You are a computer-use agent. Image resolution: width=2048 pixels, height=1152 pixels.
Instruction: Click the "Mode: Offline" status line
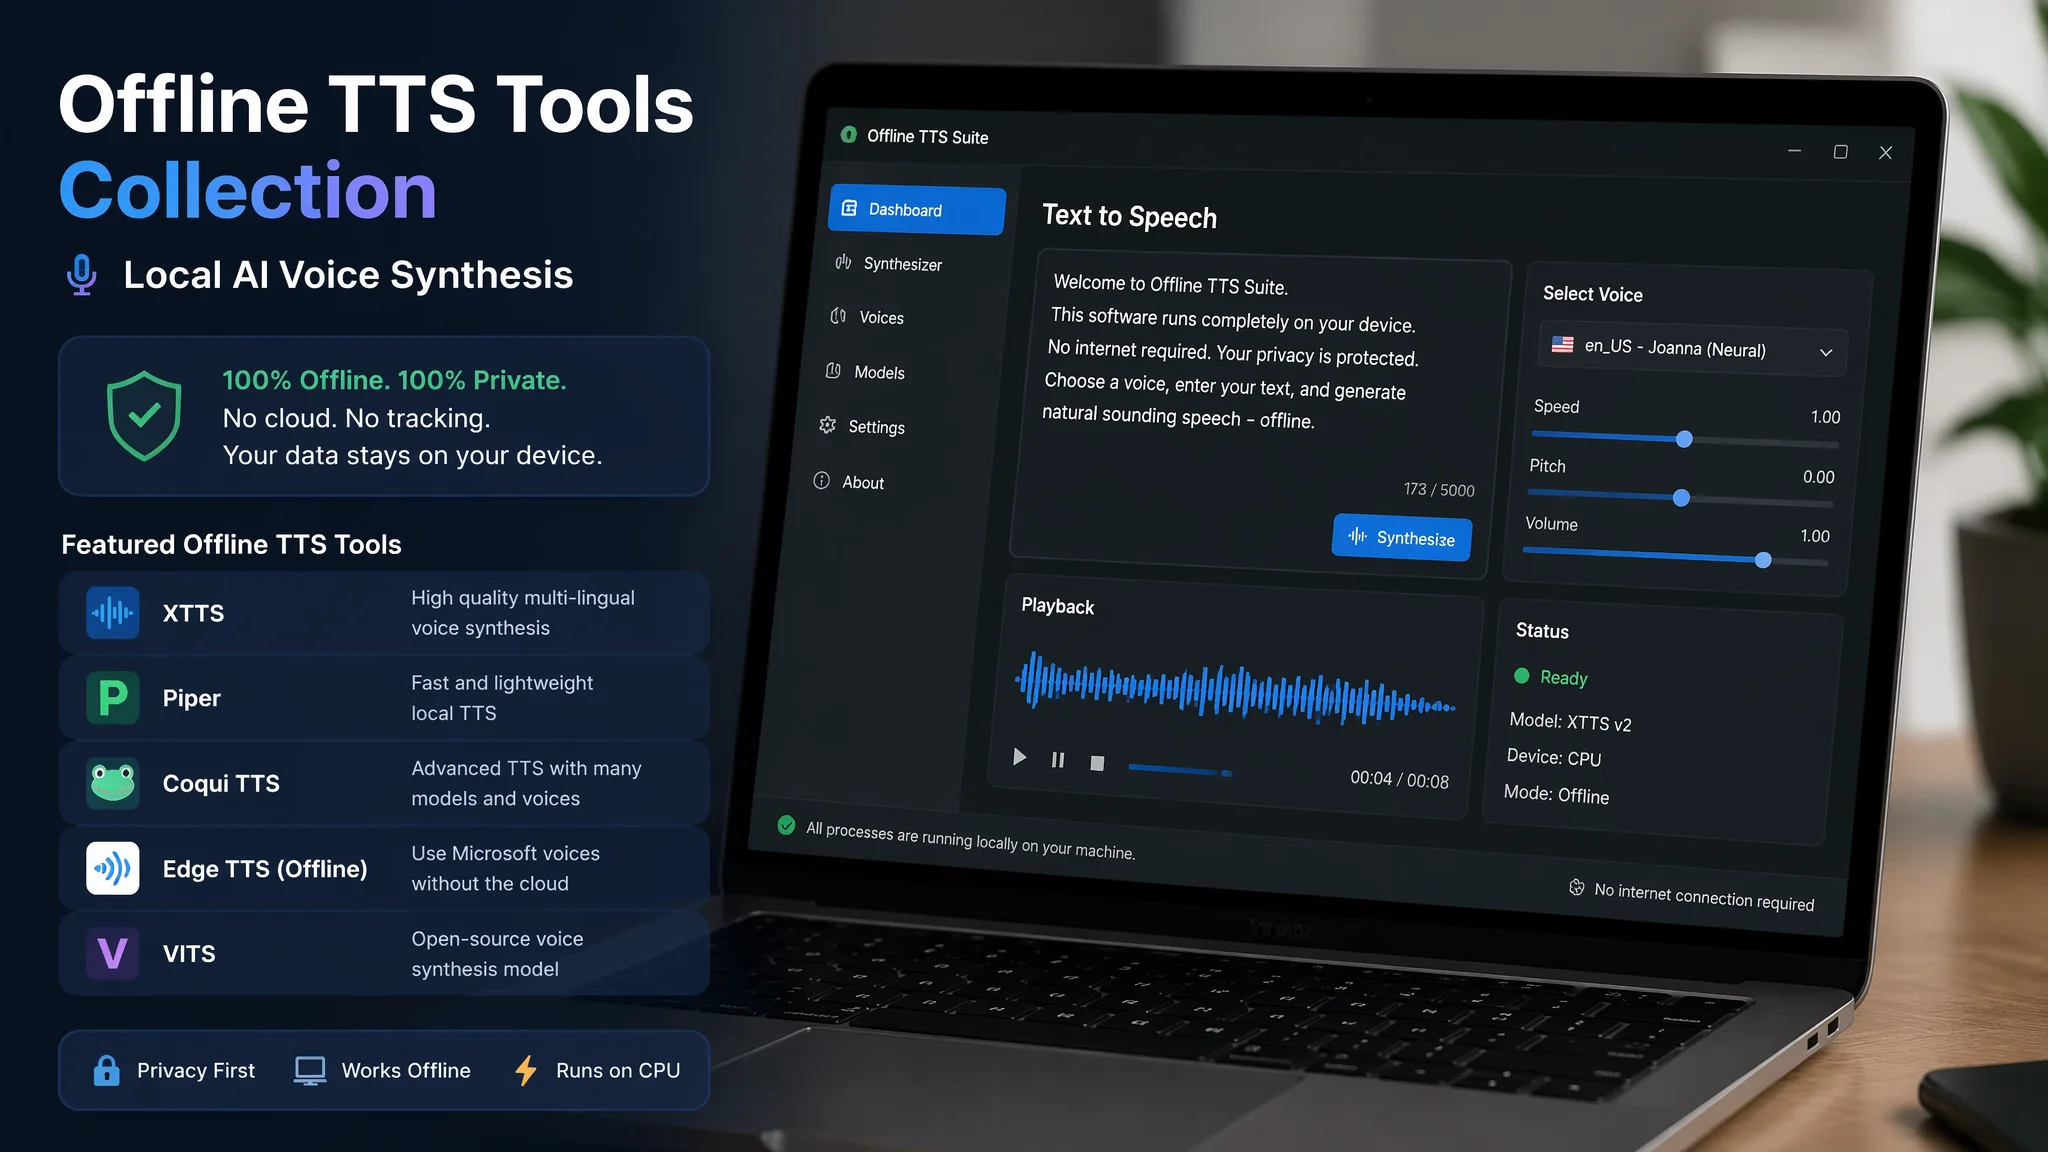(1557, 795)
